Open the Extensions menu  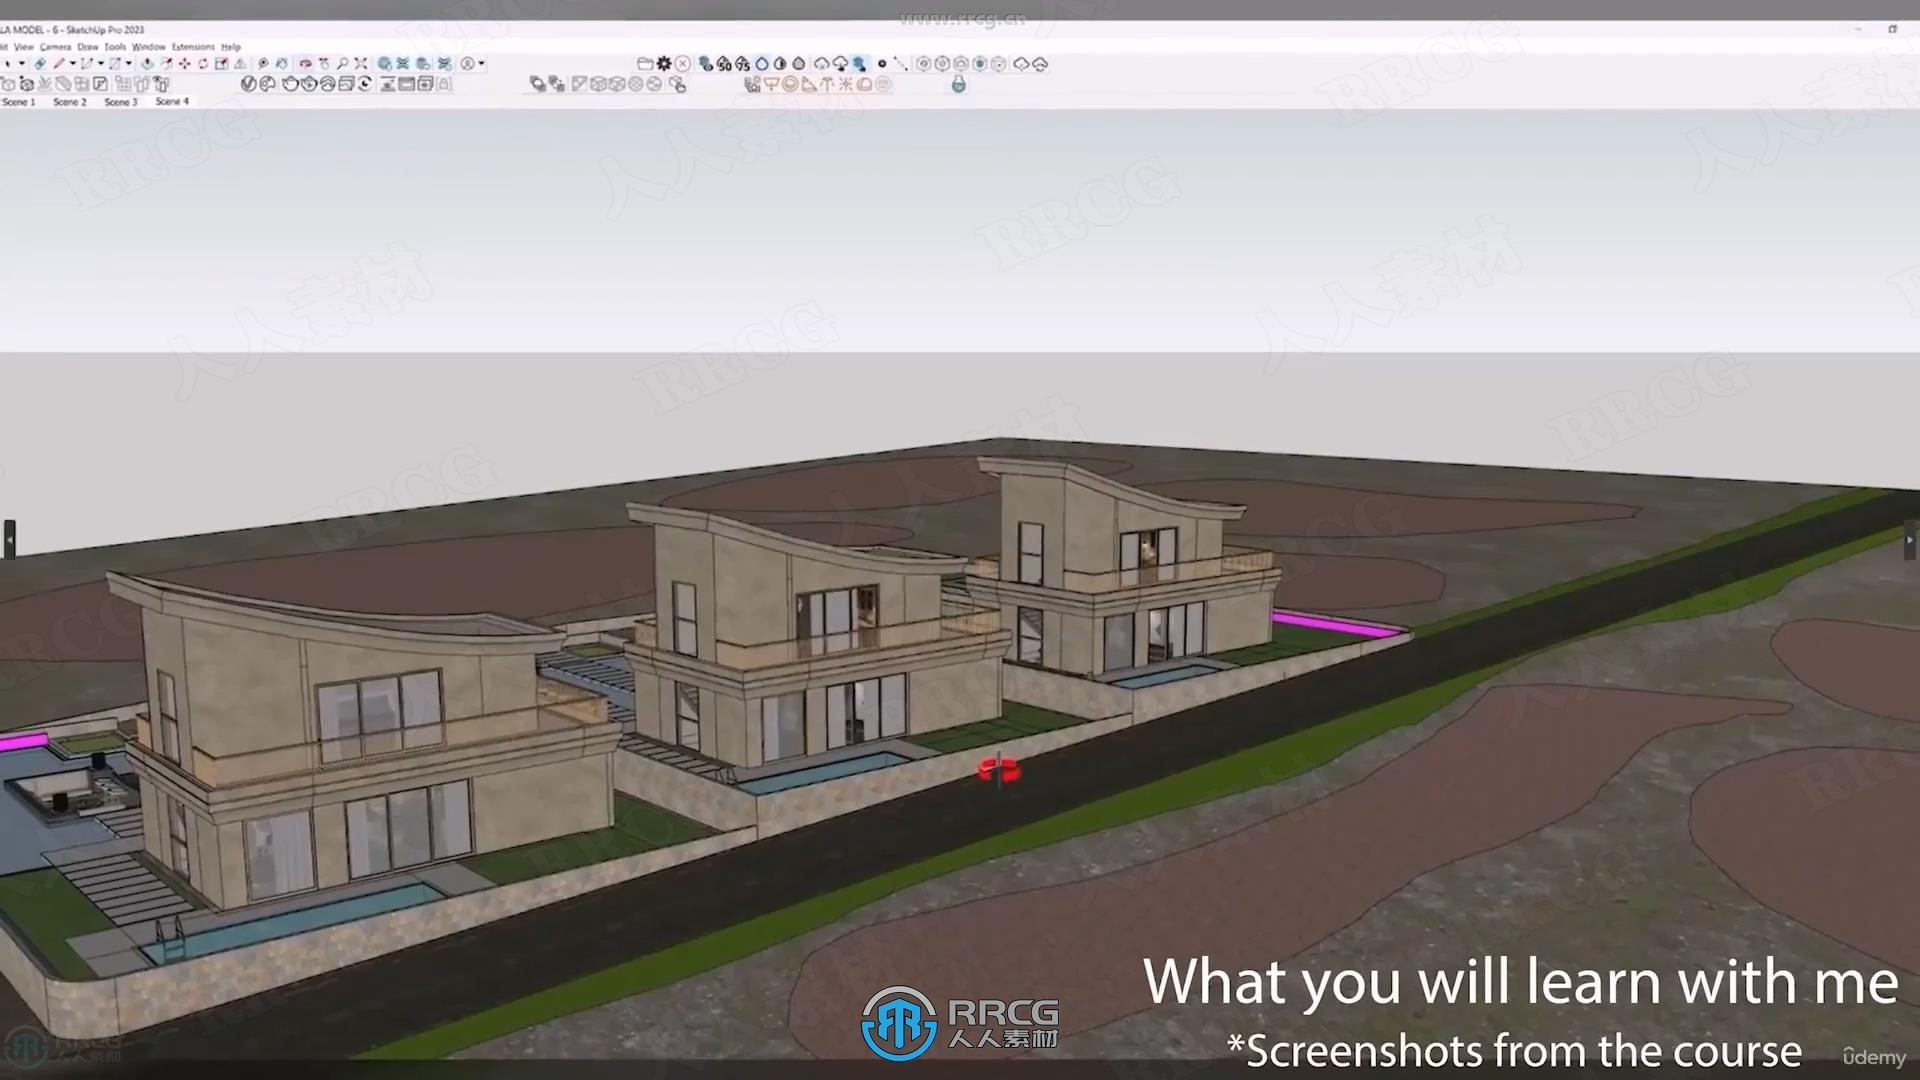193,47
